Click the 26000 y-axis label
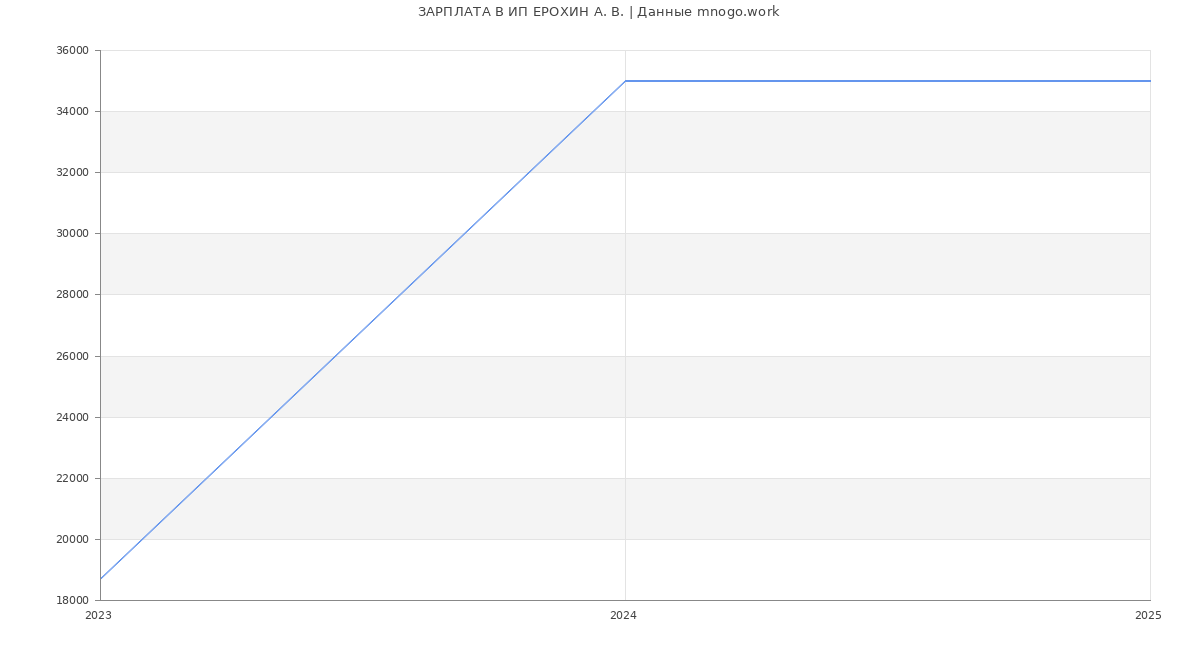The image size is (1200, 650). click(74, 357)
